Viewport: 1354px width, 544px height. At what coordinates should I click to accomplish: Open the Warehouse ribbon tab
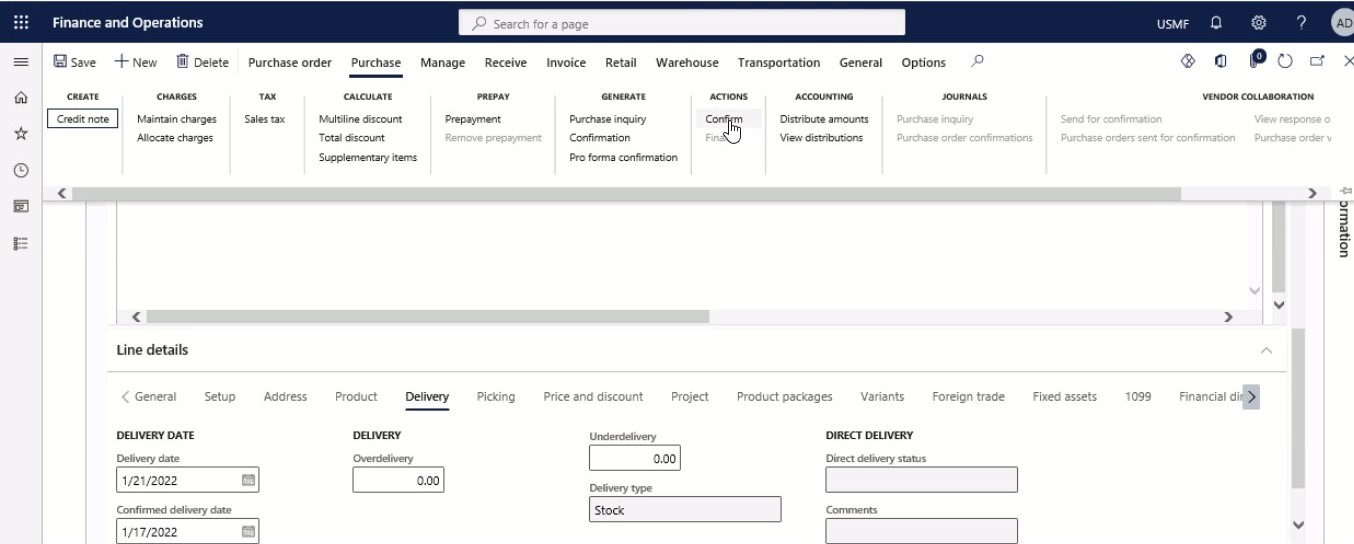(687, 62)
